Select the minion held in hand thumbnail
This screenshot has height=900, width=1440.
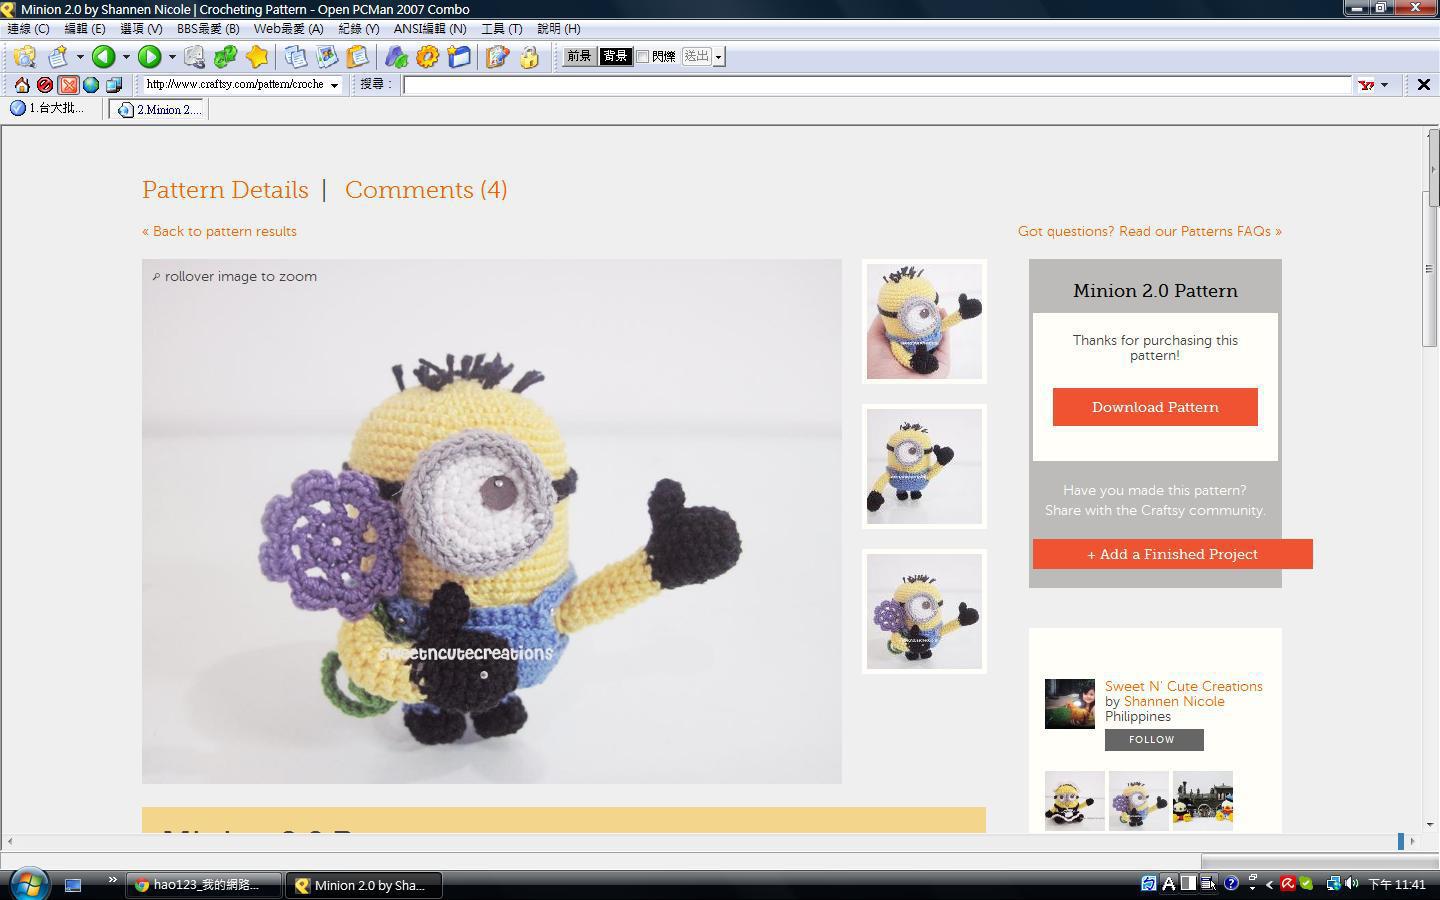tap(924, 321)
